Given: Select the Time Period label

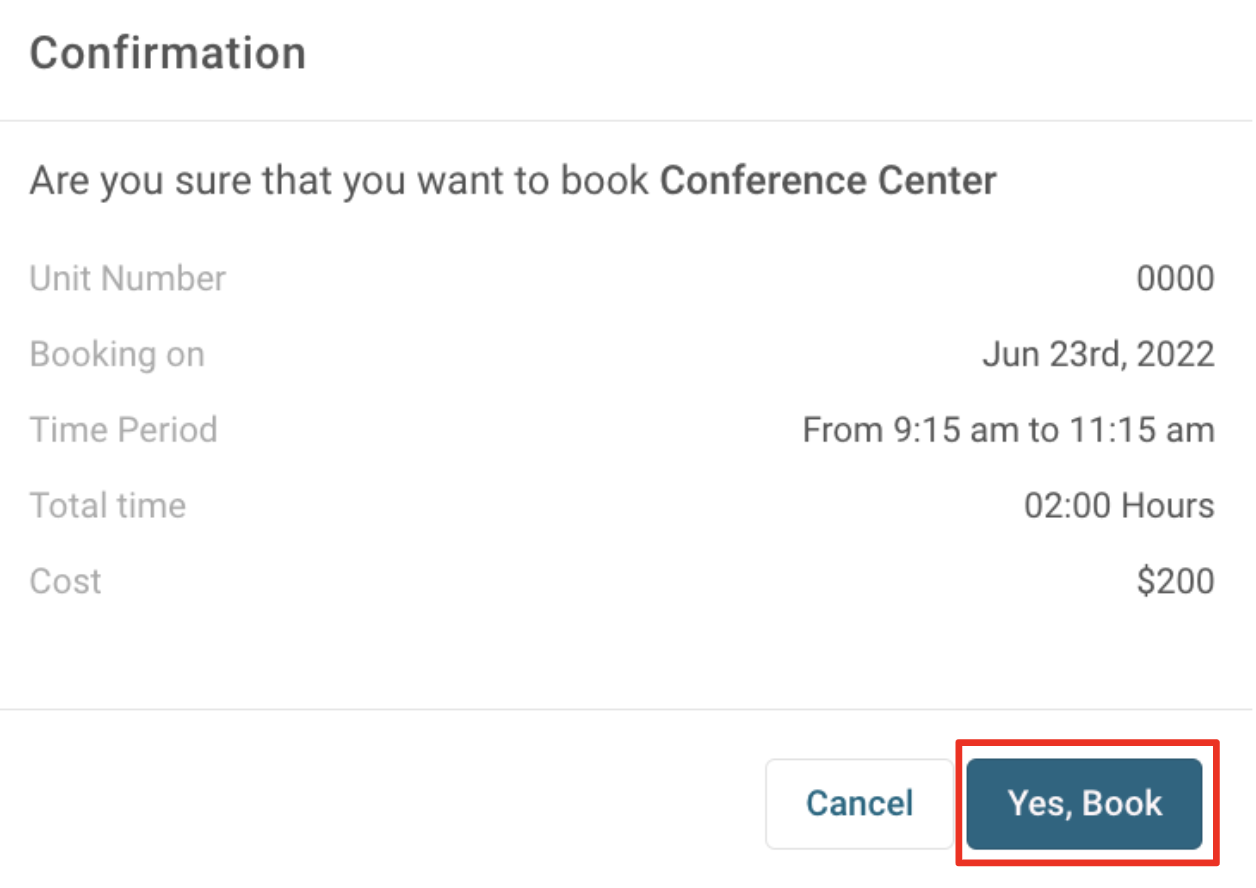Looking at the screenshot, I should pos(123,430).
